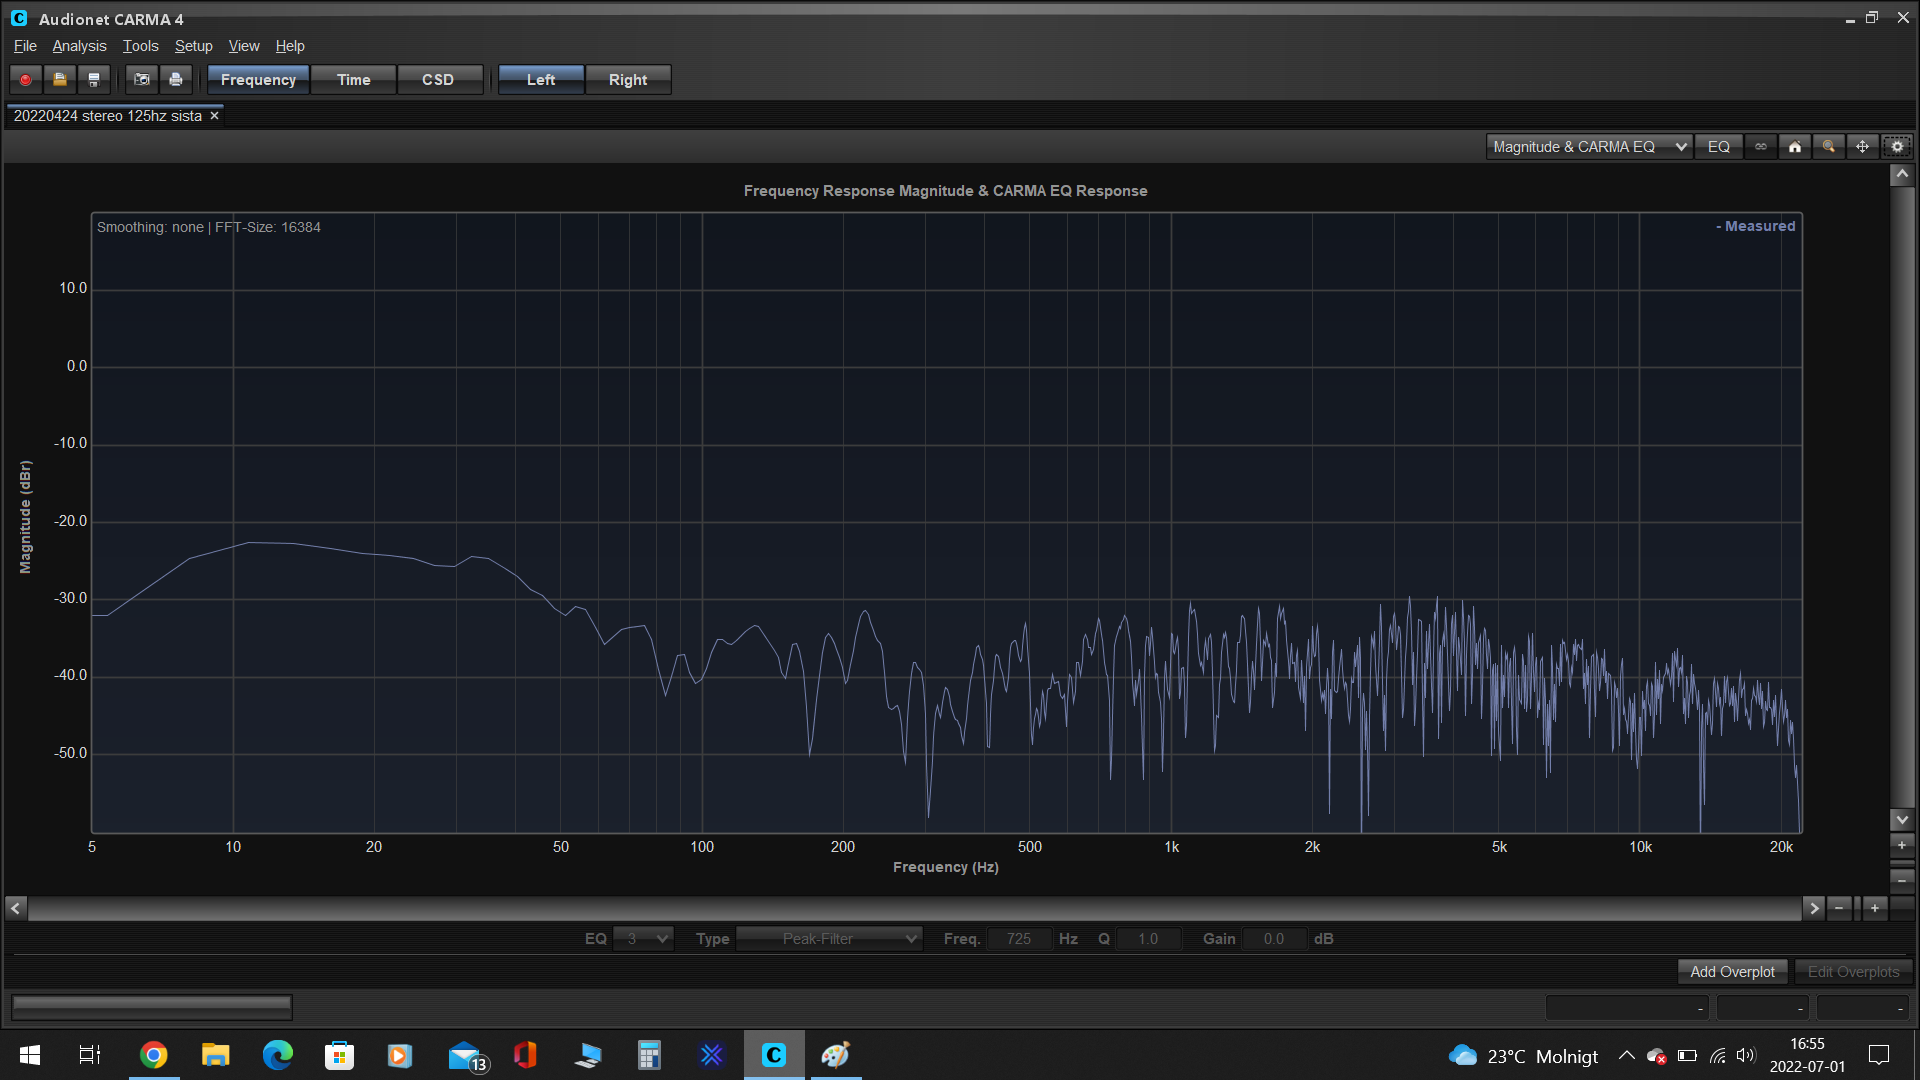Click the horizontal scrollbar track under the graph
1920x1080 pixels.
point(915,908)
